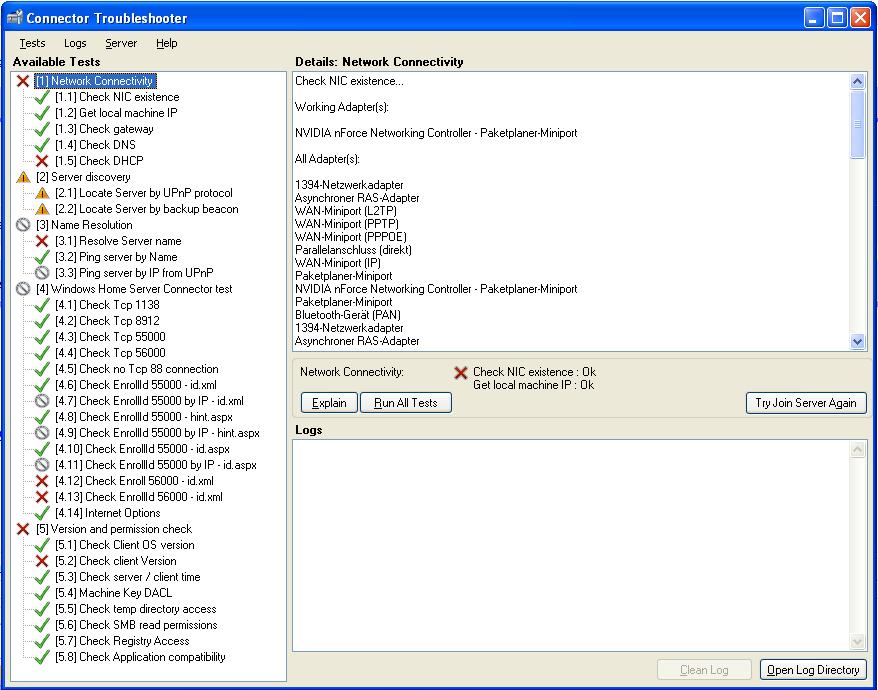Select [5] Version and permission check node

[x=114, y=529]
